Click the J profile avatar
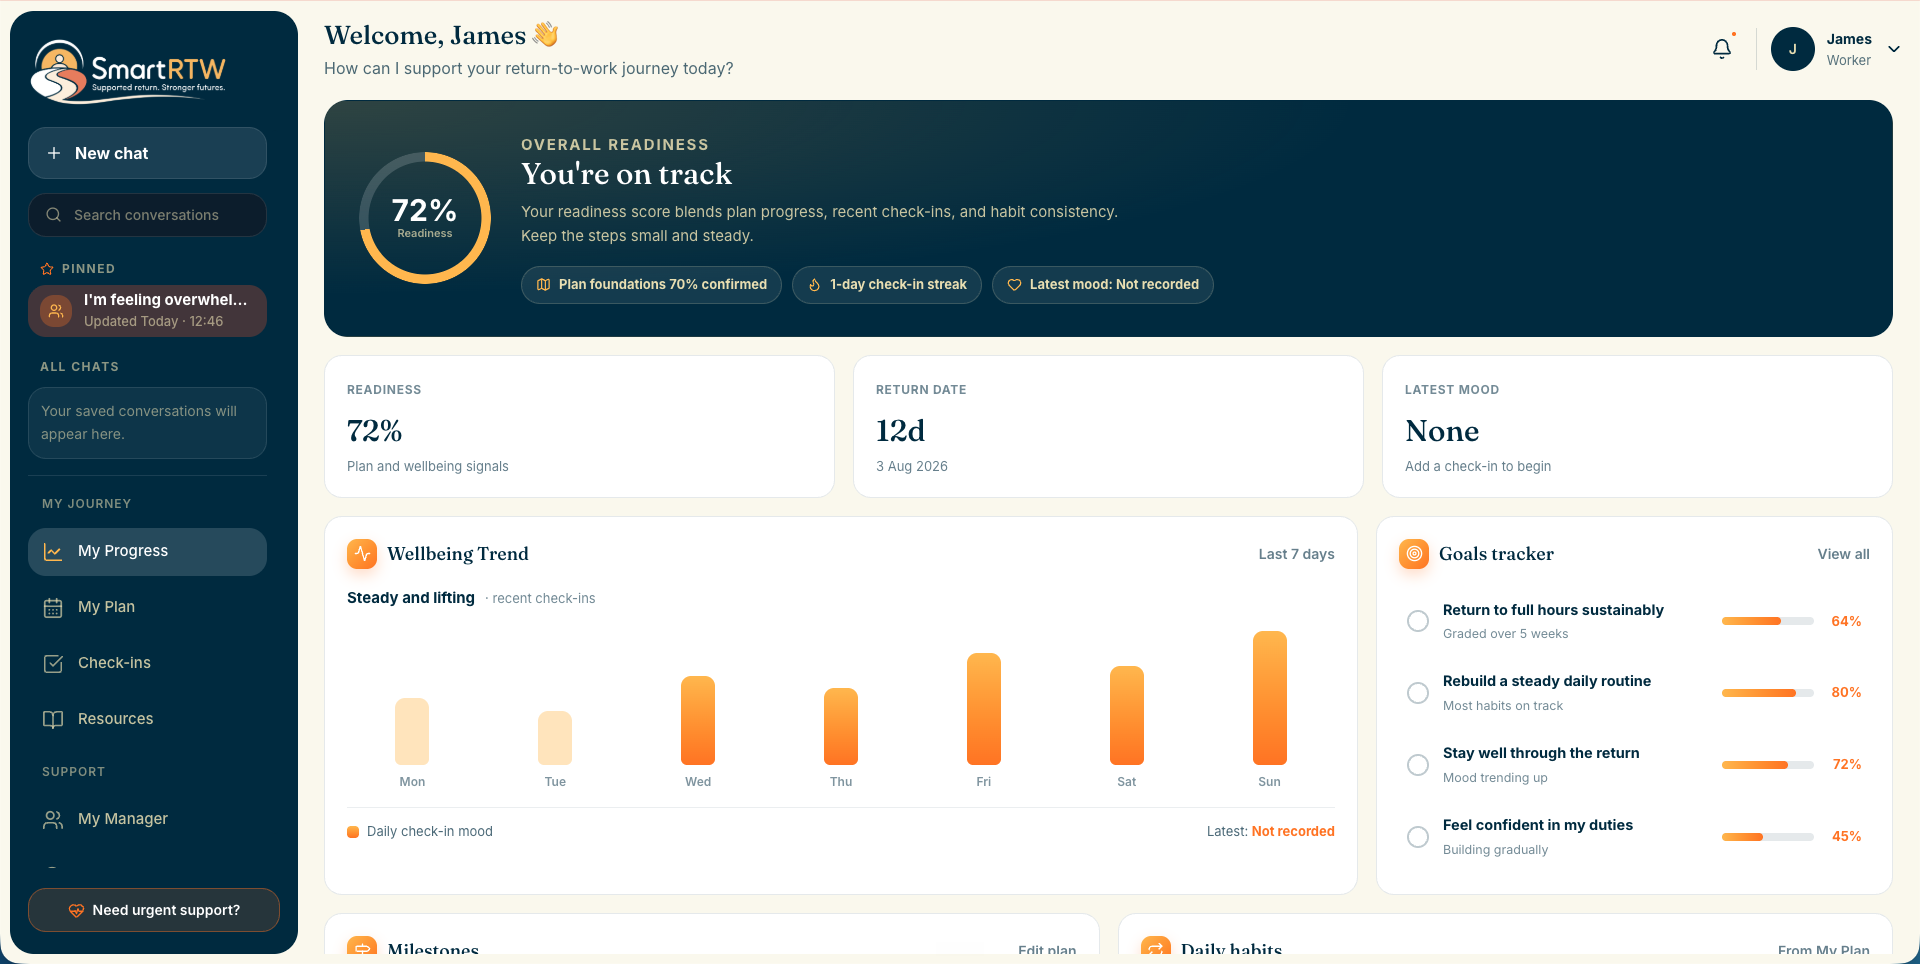 [x=1793, y=49]
